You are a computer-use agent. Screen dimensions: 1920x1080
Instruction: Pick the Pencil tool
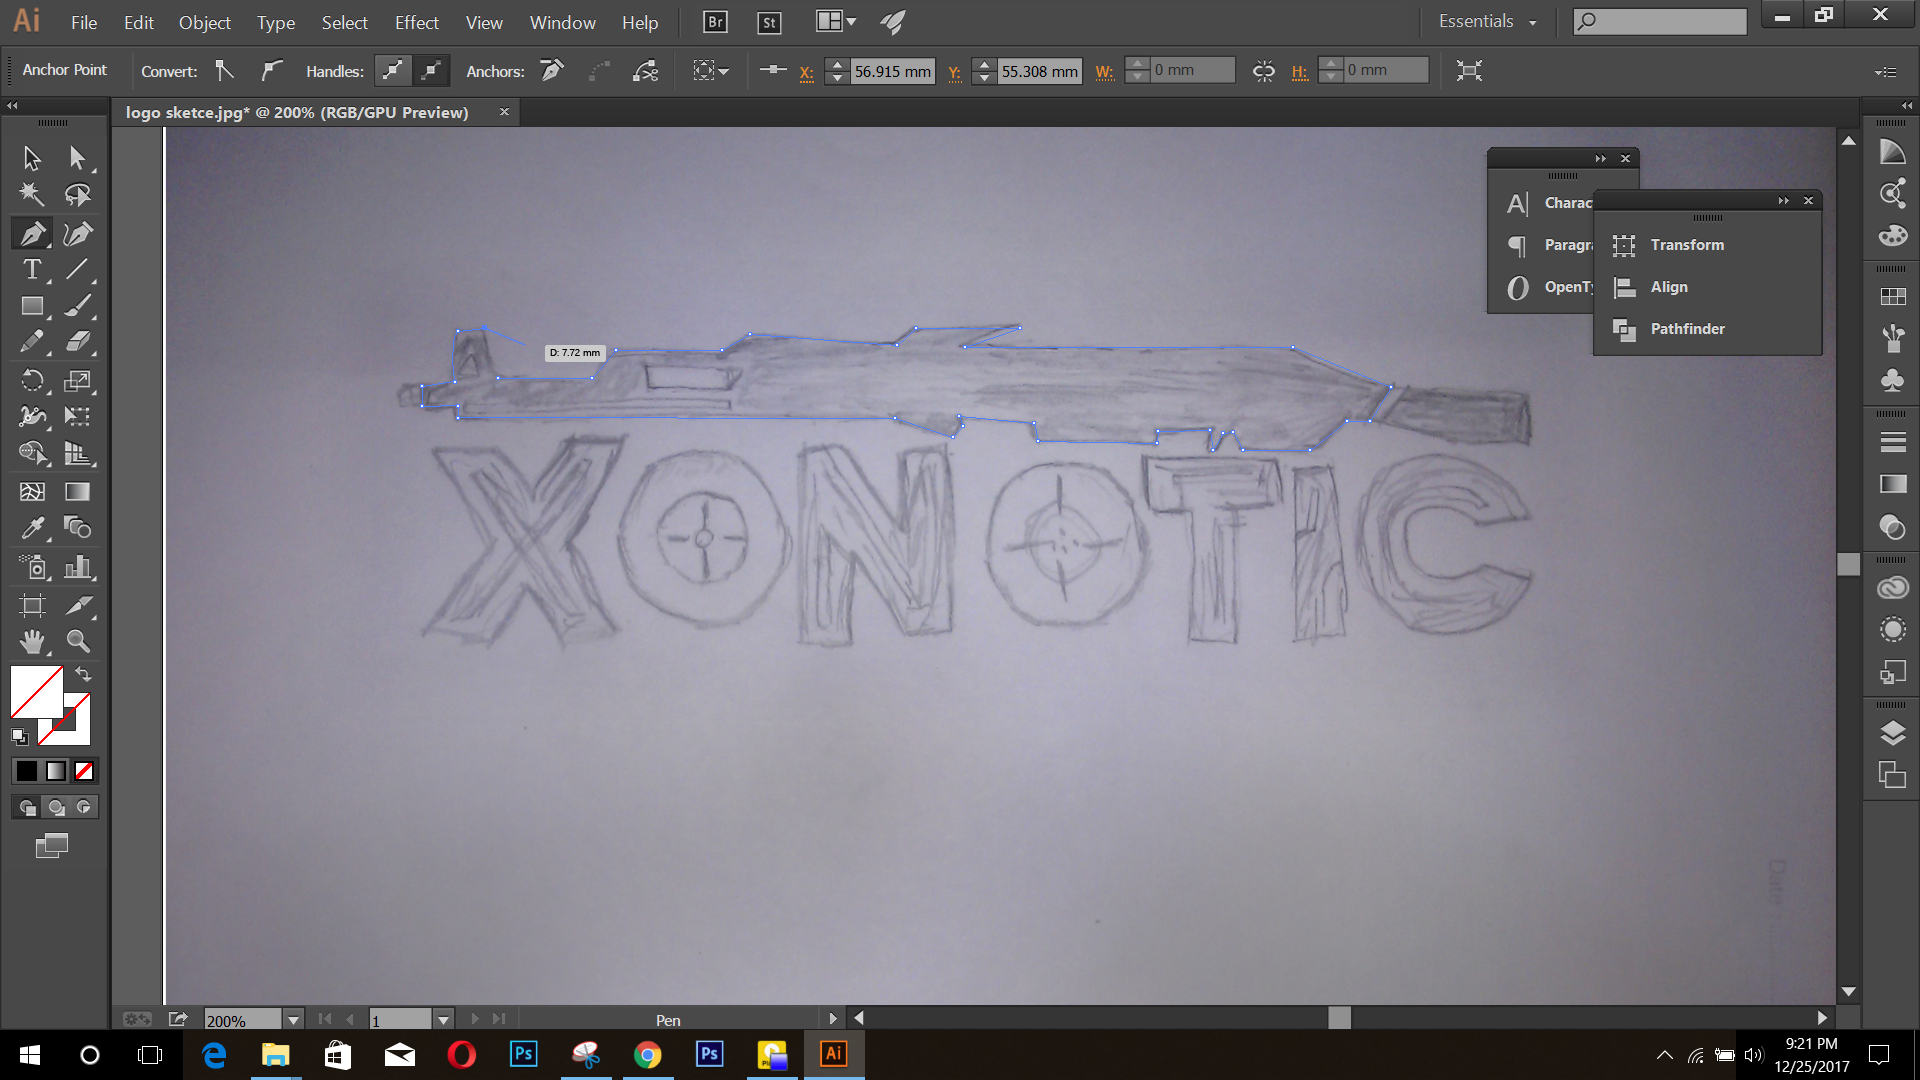click(32, 343)
